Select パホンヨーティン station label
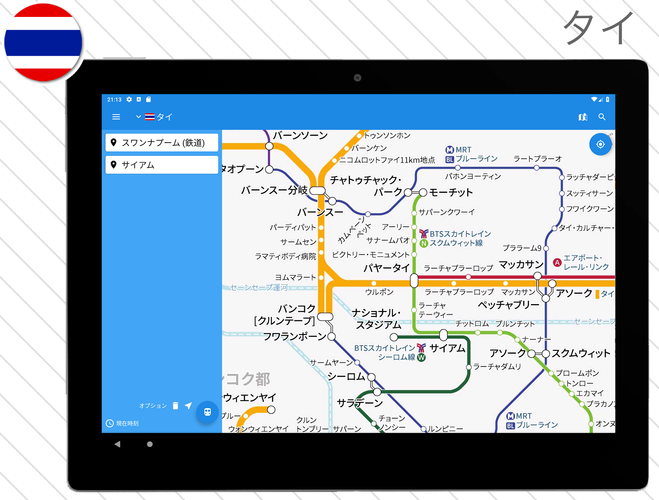Screen dimensions: 659x500 point(473,176)
